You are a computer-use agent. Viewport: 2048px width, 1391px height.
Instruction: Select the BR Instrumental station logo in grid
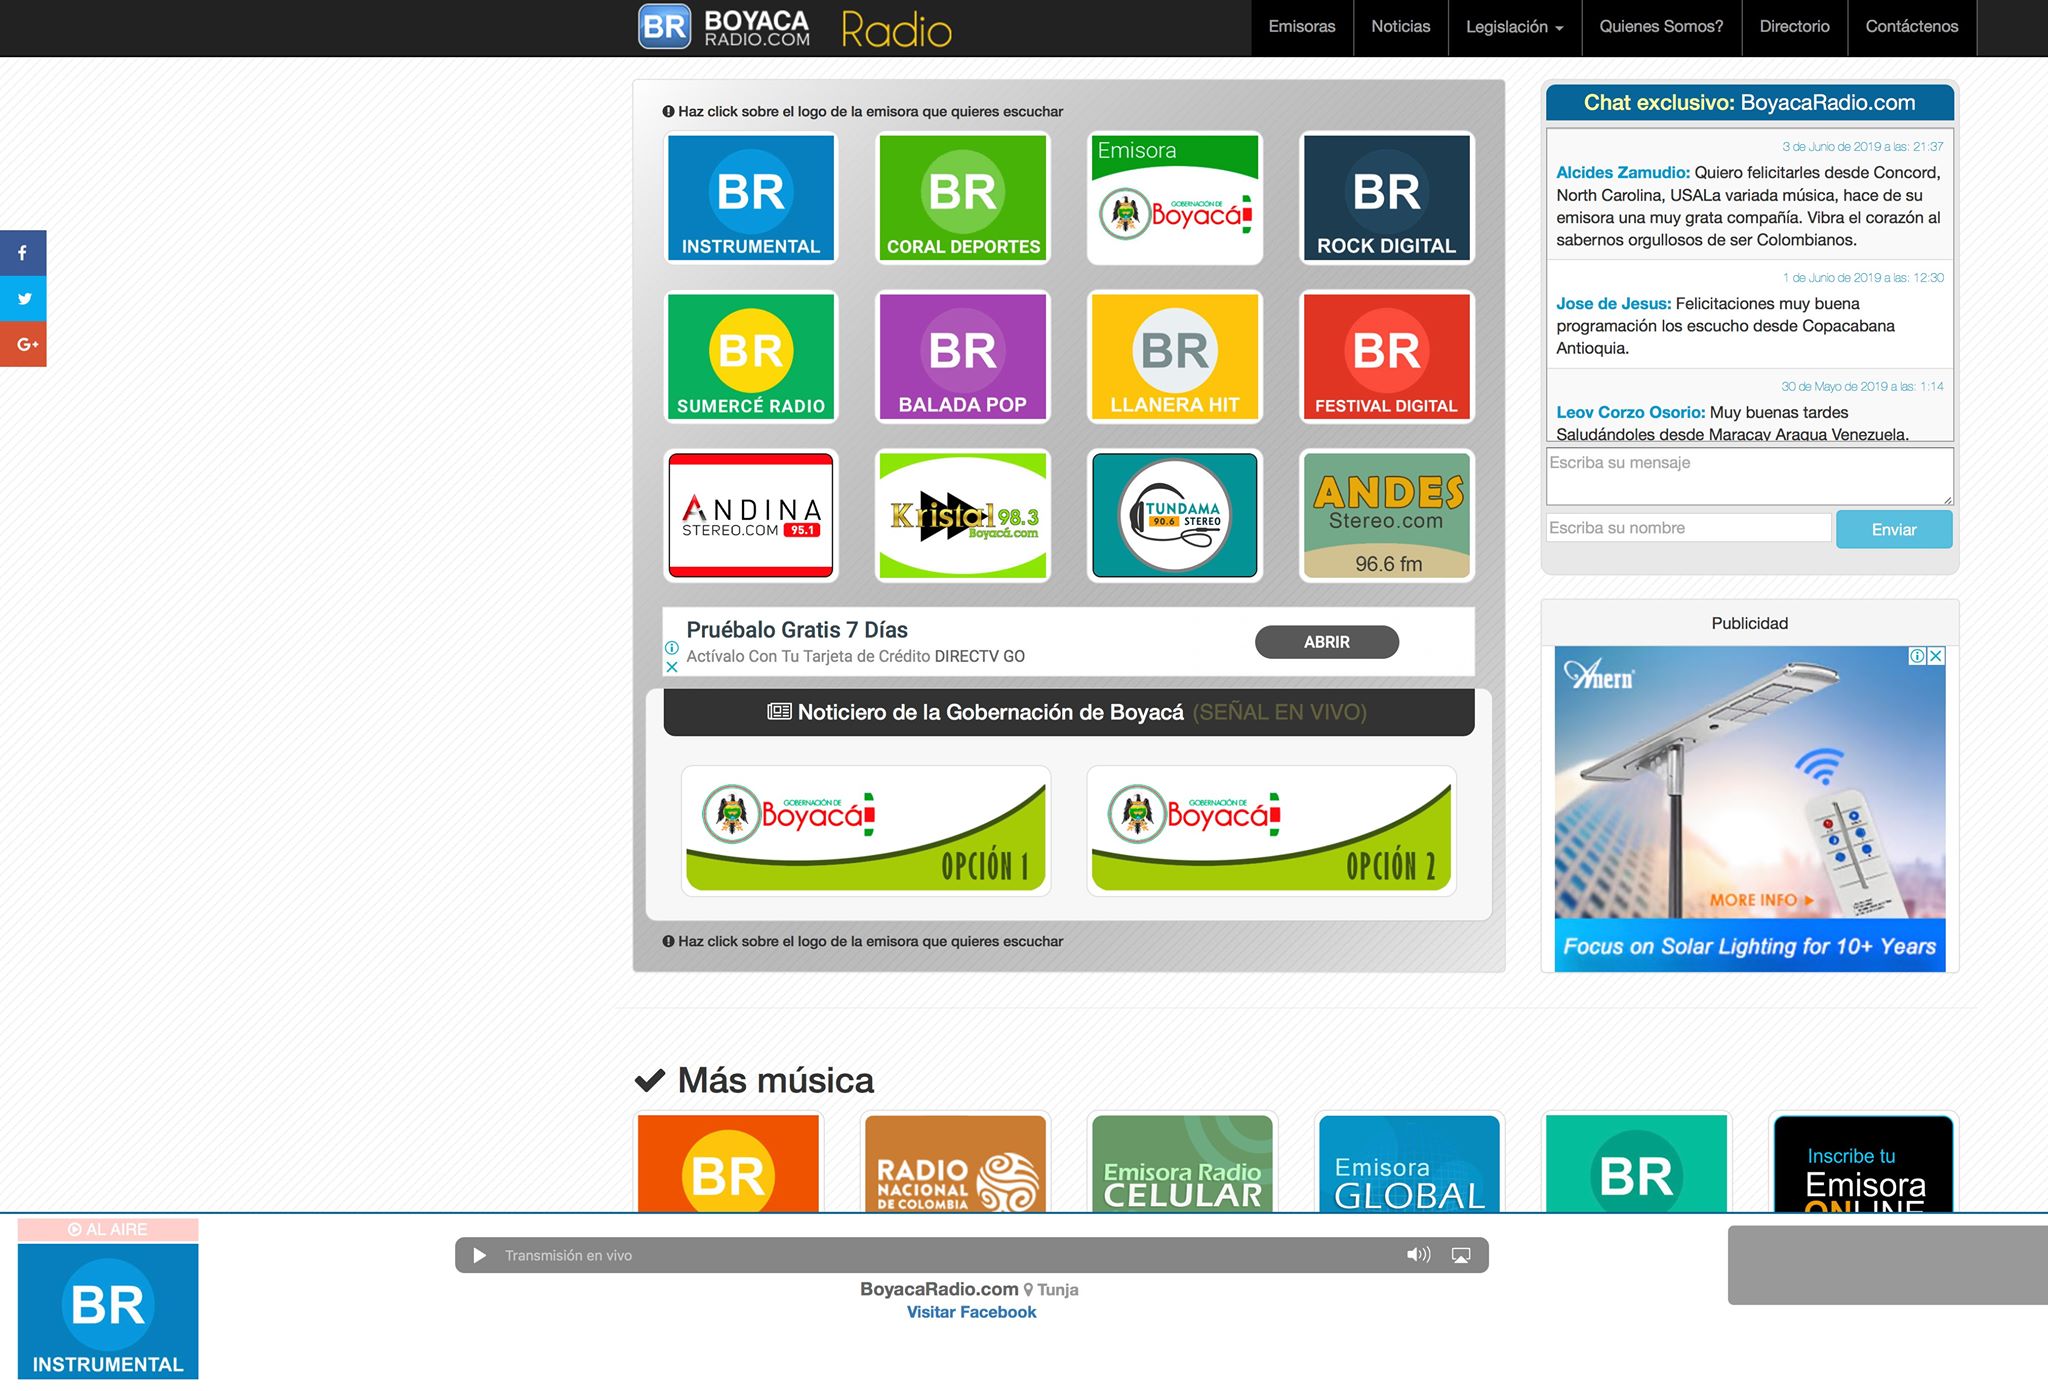coord(751,198)
